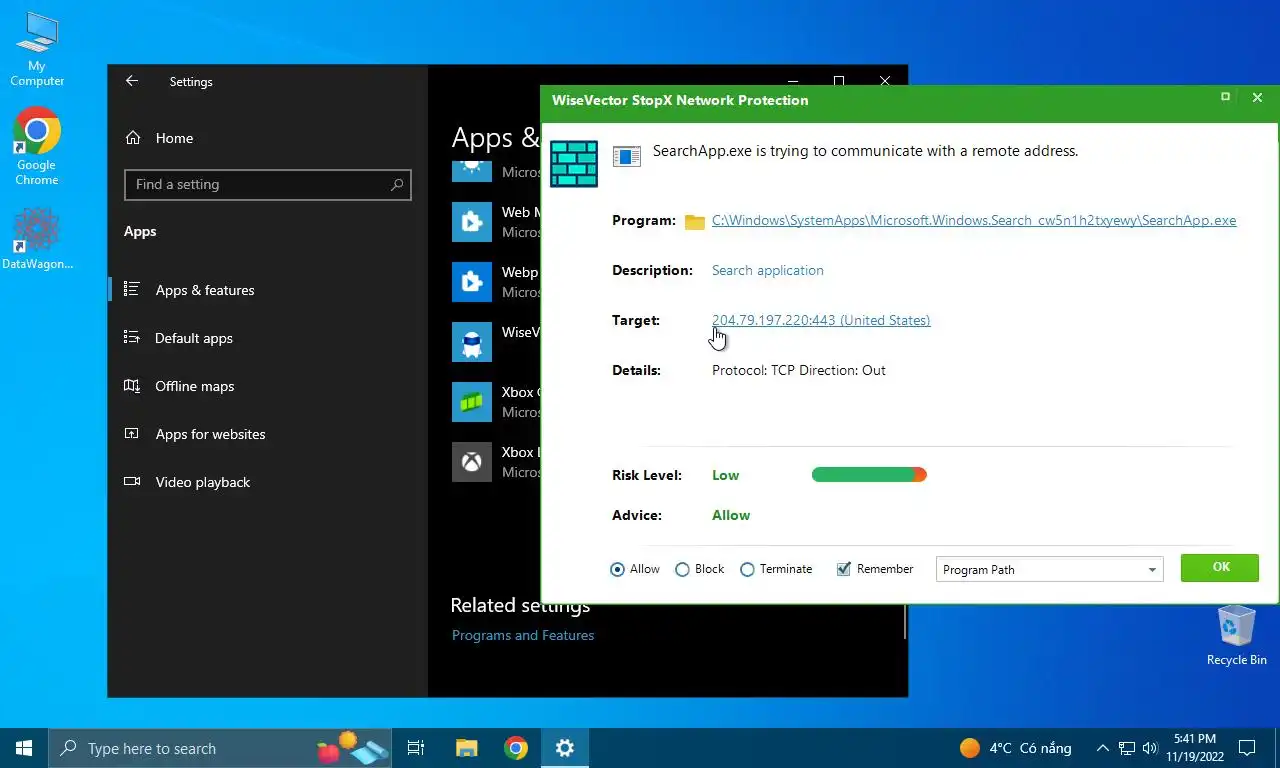The height and width of the screenshot is (768, 1280).
Task: Select Default apps in Settings sidebar
Action: tap(193, 338)
